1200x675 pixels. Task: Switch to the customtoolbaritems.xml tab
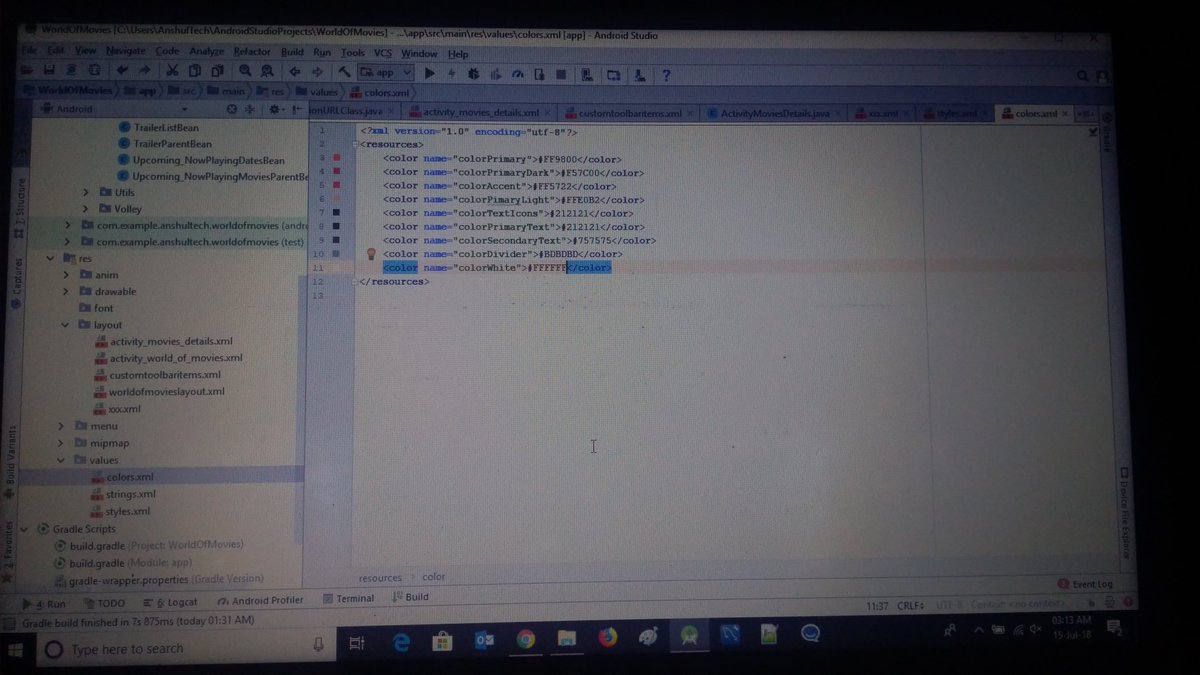[630, 113]
